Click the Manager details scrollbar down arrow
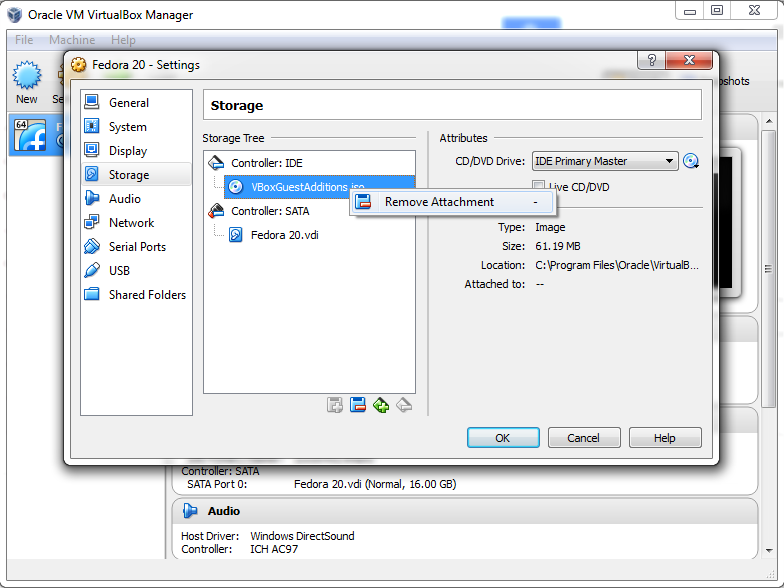Viewport: 784px width, 588px height. pyautogui.click(x=769, y=551)
